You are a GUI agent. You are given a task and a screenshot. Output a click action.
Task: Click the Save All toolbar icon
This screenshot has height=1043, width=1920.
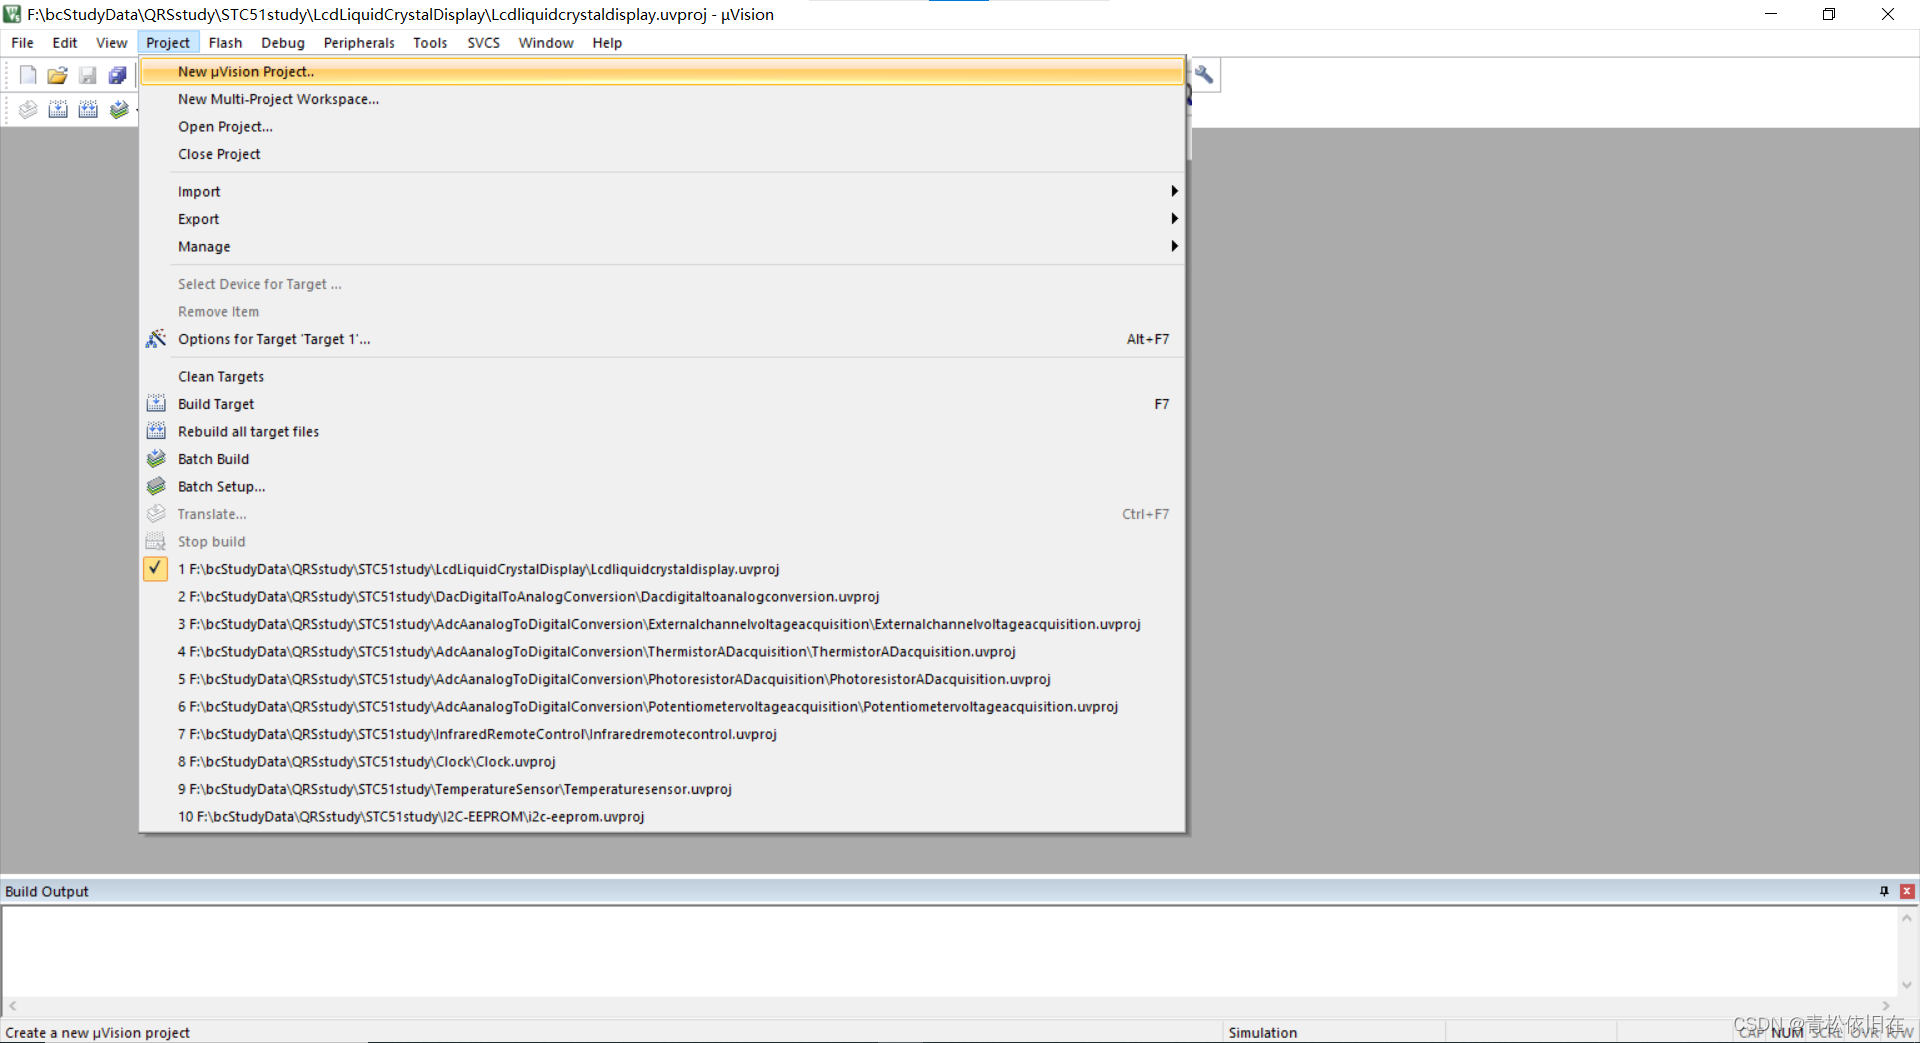118,75
